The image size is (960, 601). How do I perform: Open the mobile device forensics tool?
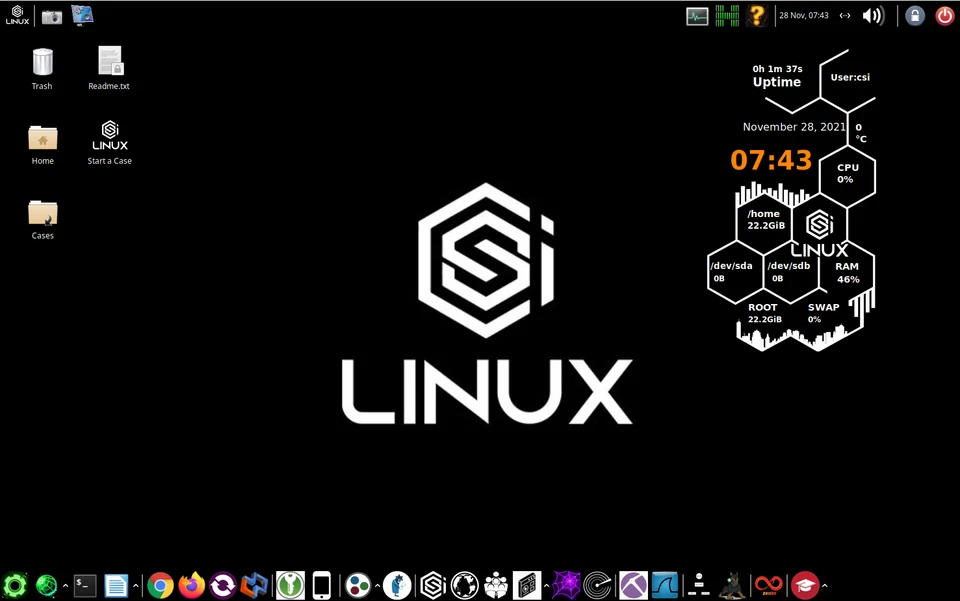point(321,585)
